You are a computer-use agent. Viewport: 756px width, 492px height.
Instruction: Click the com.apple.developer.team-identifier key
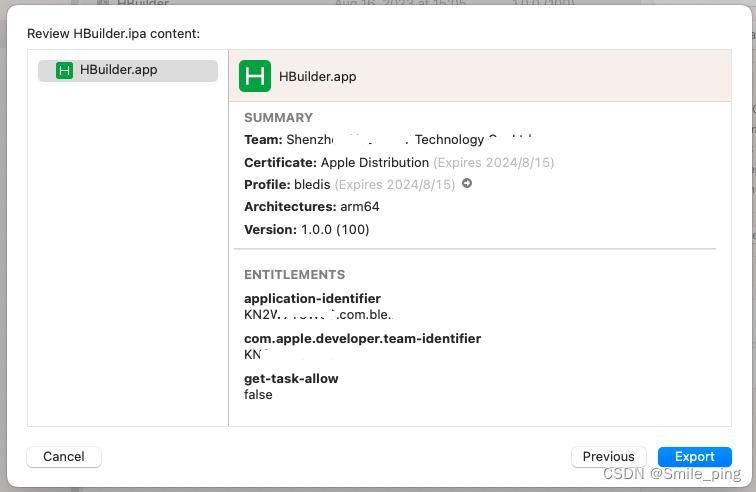(363, 339)
